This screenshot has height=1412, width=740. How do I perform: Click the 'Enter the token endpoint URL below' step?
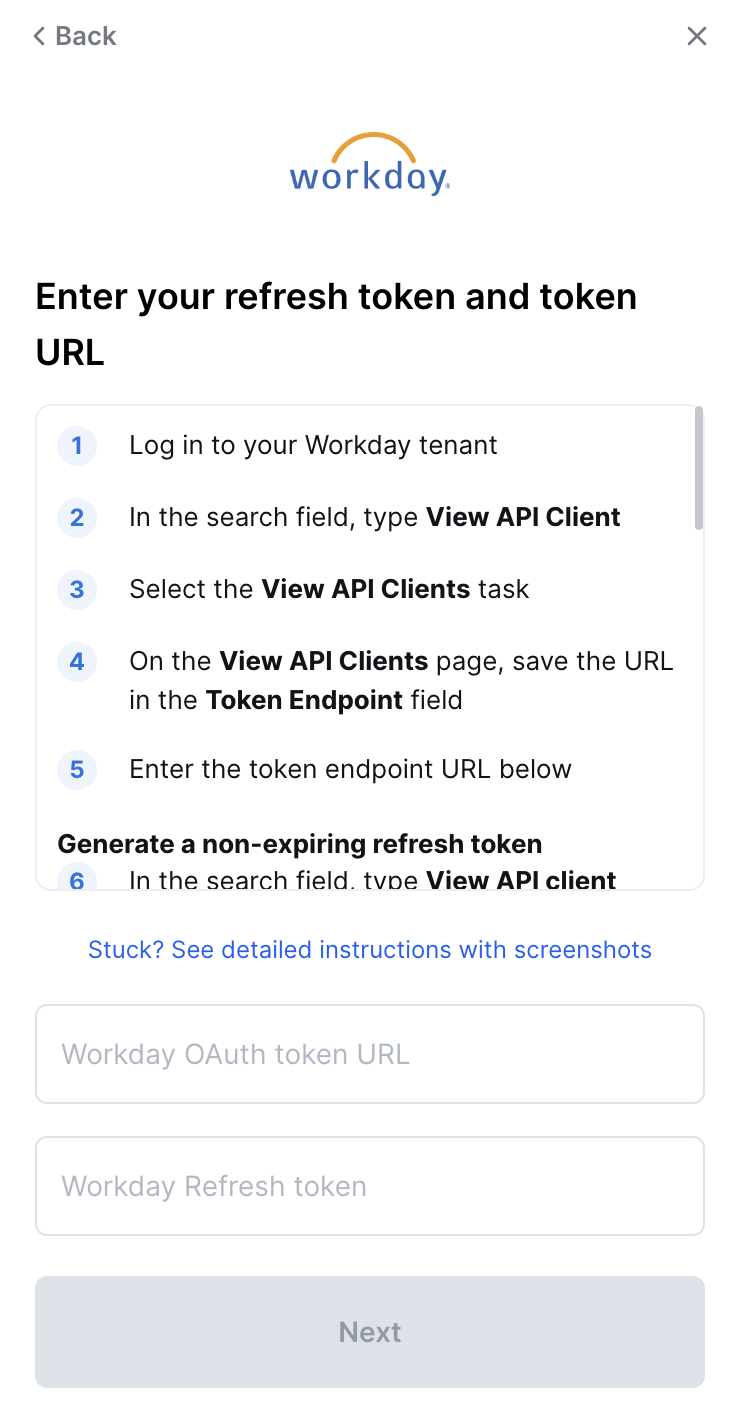350,770
